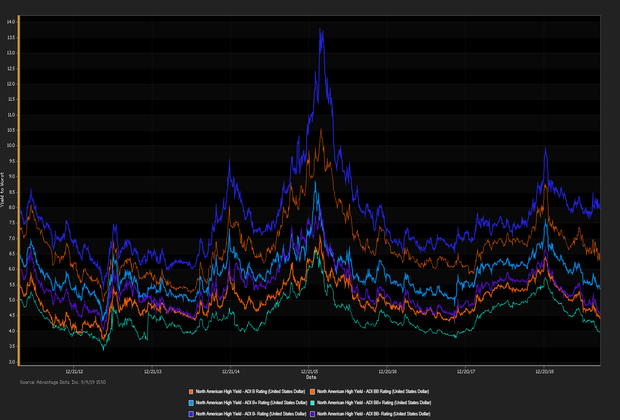The height and width of the screenshot is (420, 620).
Task: Click the 12.0 y-axis value
Action: tap(11, 84)
